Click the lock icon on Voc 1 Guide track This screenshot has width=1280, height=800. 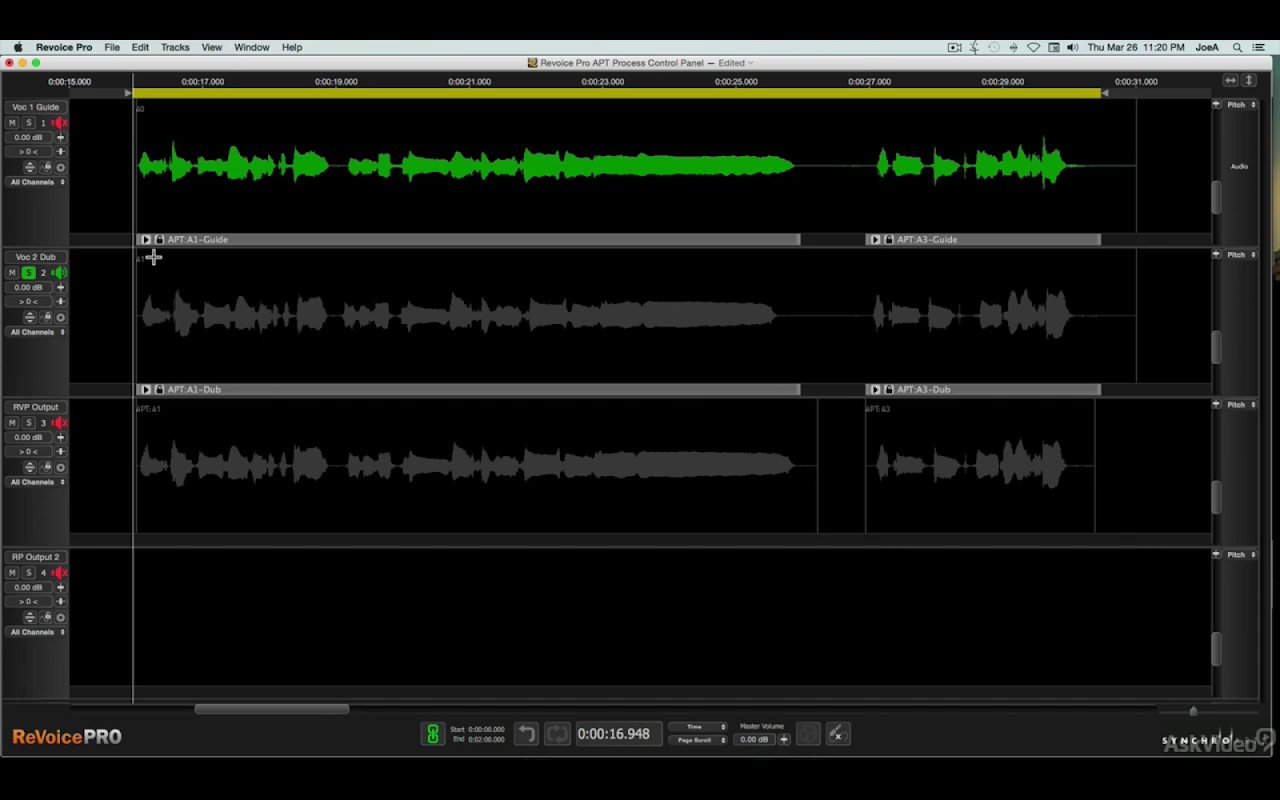coord(46,167)
